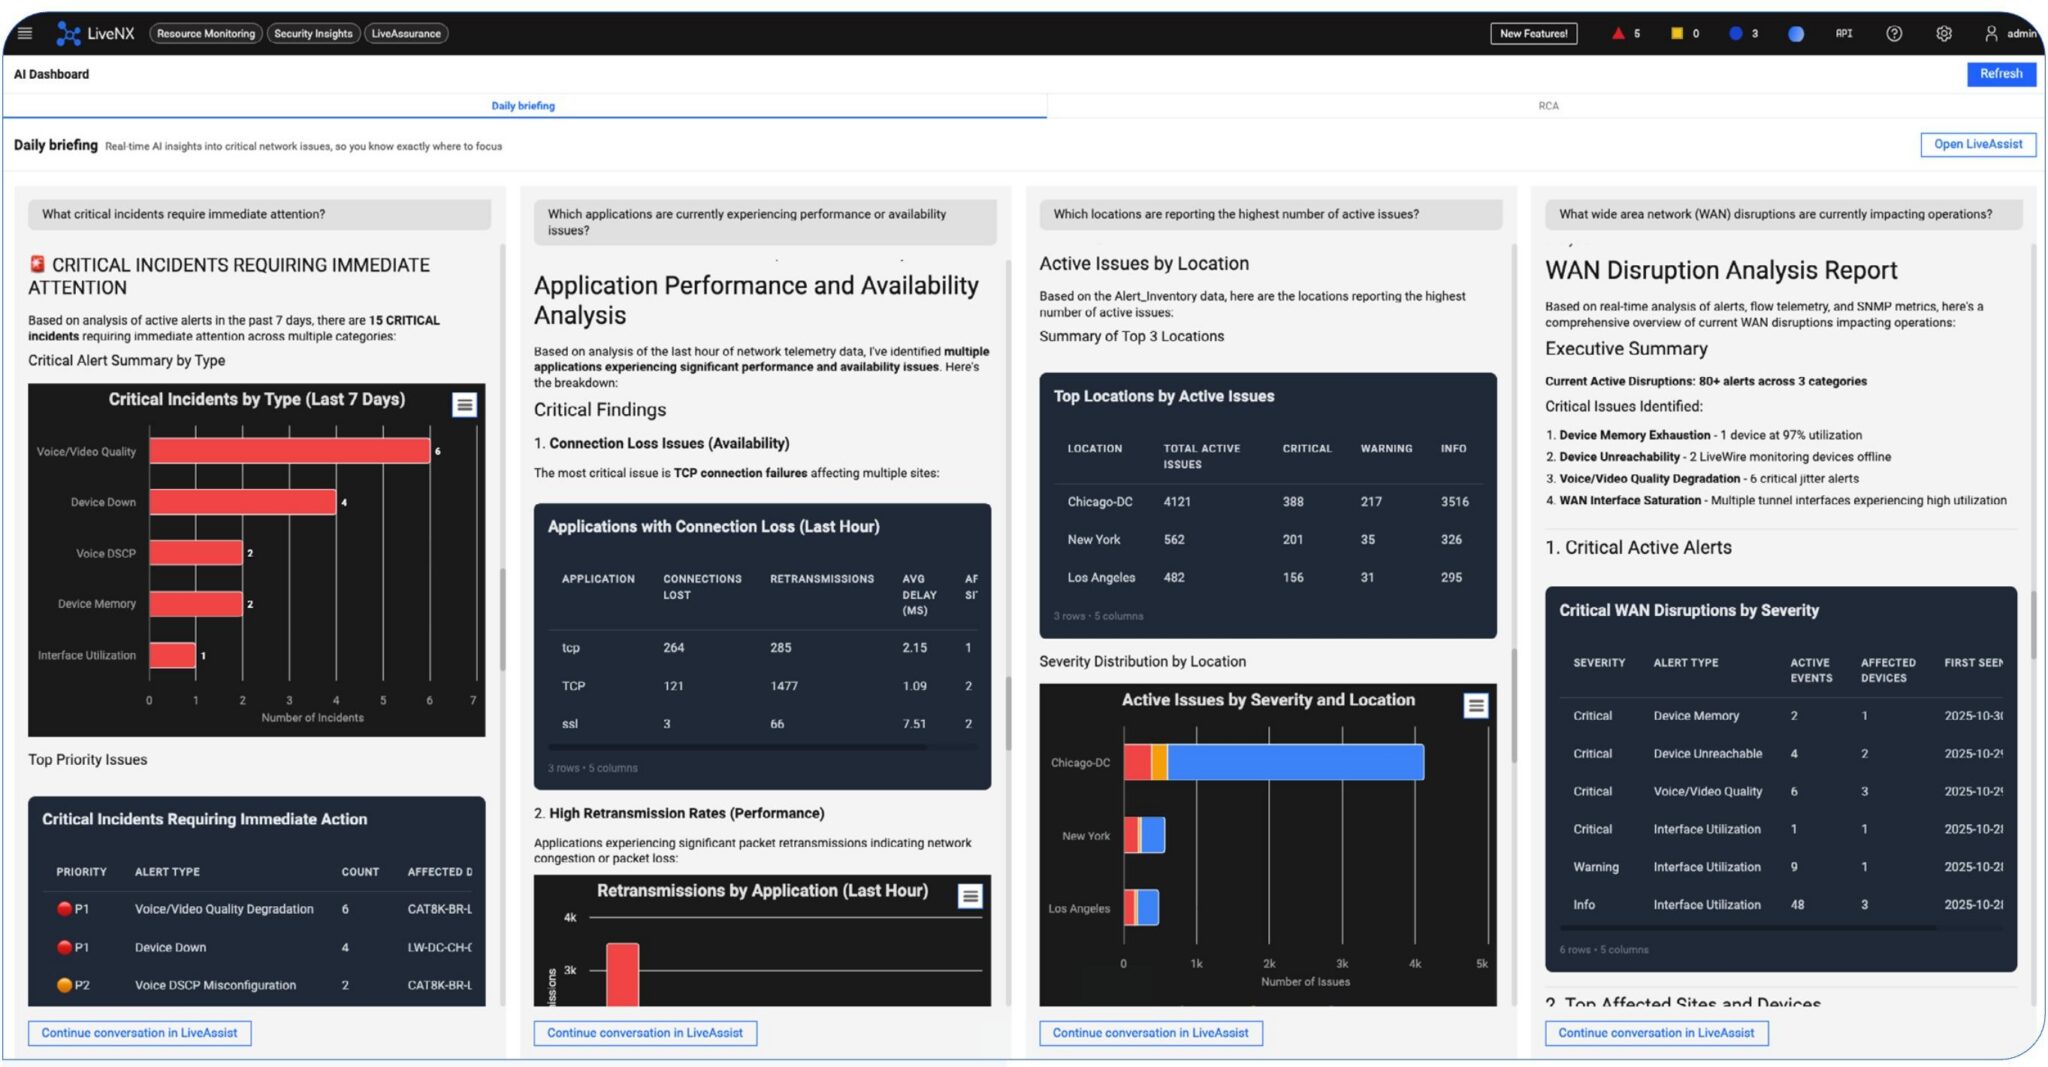Click the CONNECTIONS LOST column header
This screenshot has height=1067, width=2048.
pos(702,587)
